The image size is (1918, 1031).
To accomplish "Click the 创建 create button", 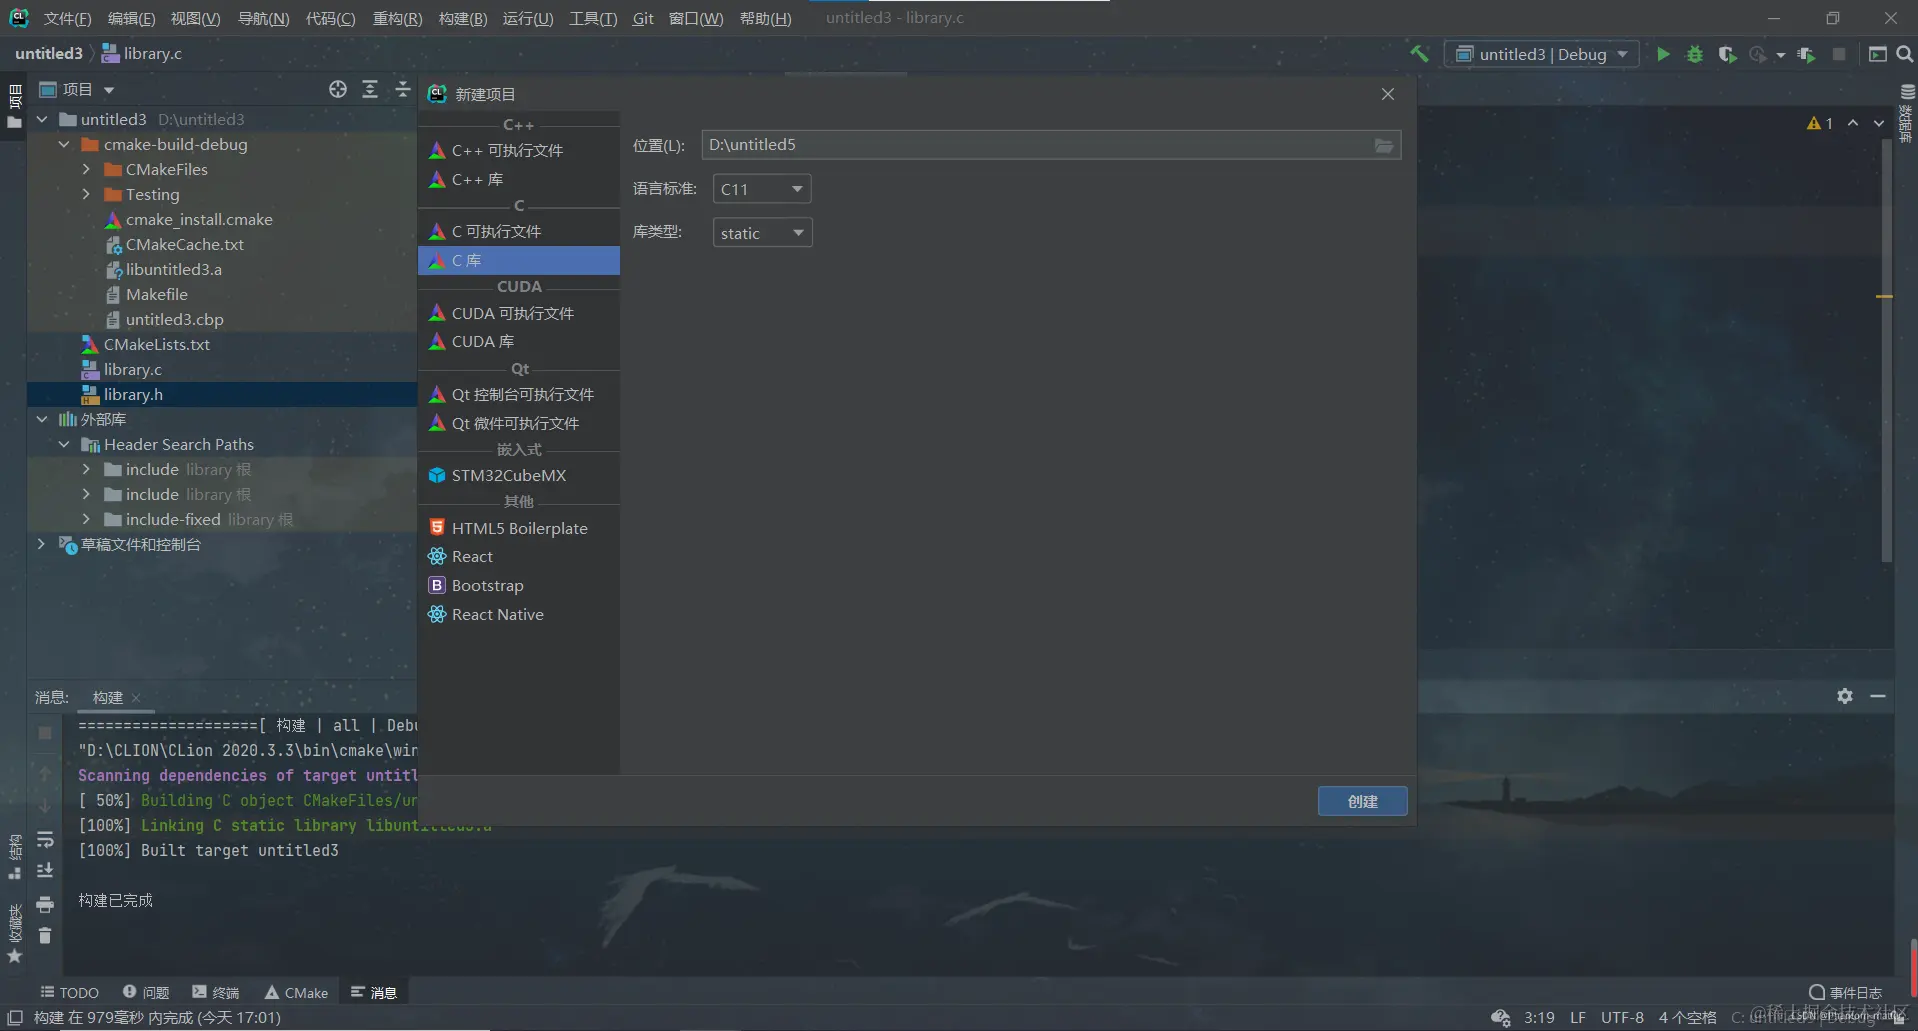I will click(x=1362, y=801).
